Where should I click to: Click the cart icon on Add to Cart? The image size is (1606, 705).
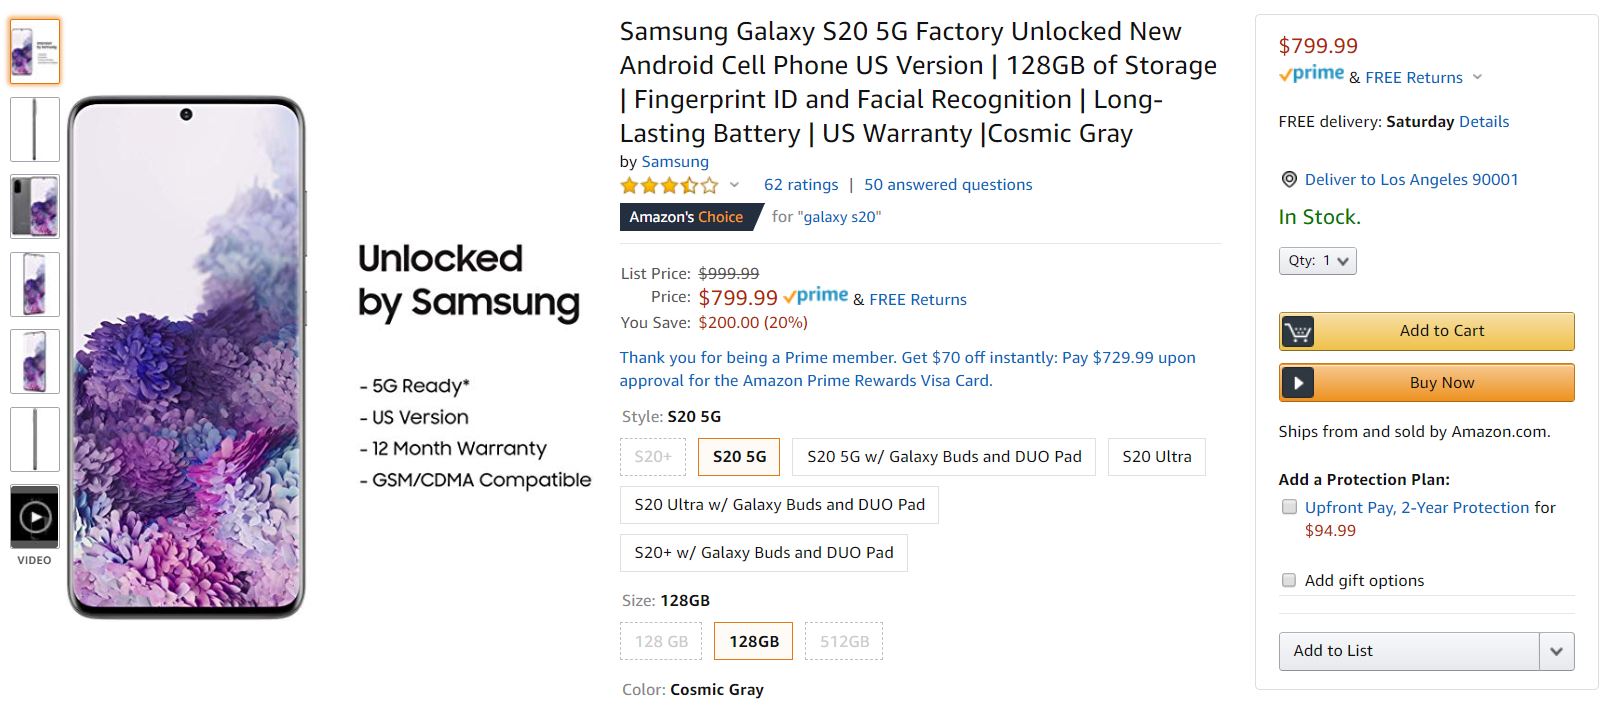1298,331
